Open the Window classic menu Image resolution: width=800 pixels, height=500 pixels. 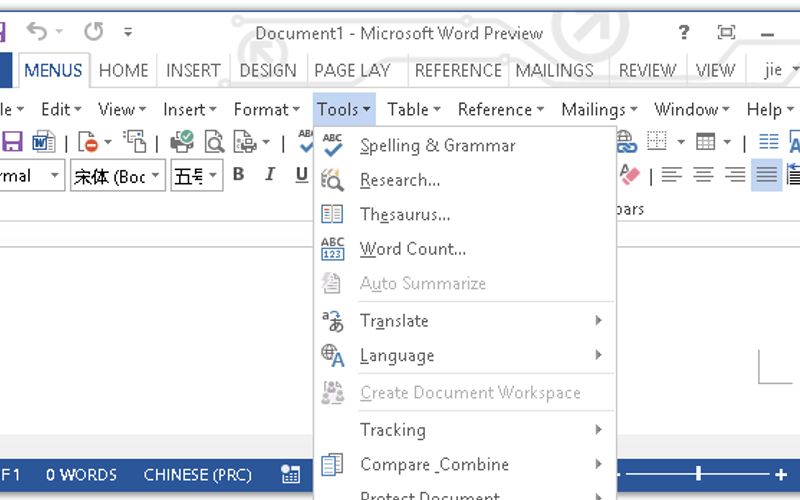[x=692, y=109]
